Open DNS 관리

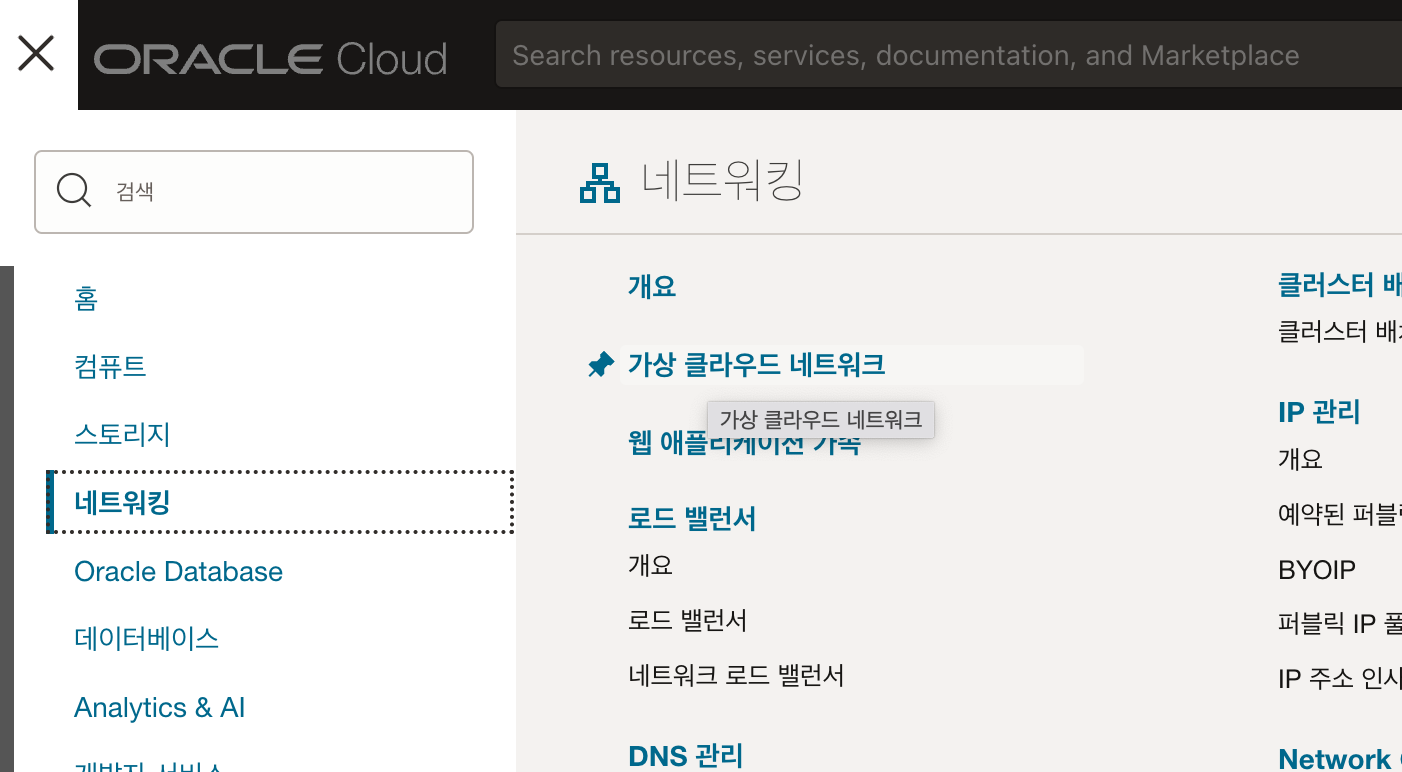(x=685, y=755)
